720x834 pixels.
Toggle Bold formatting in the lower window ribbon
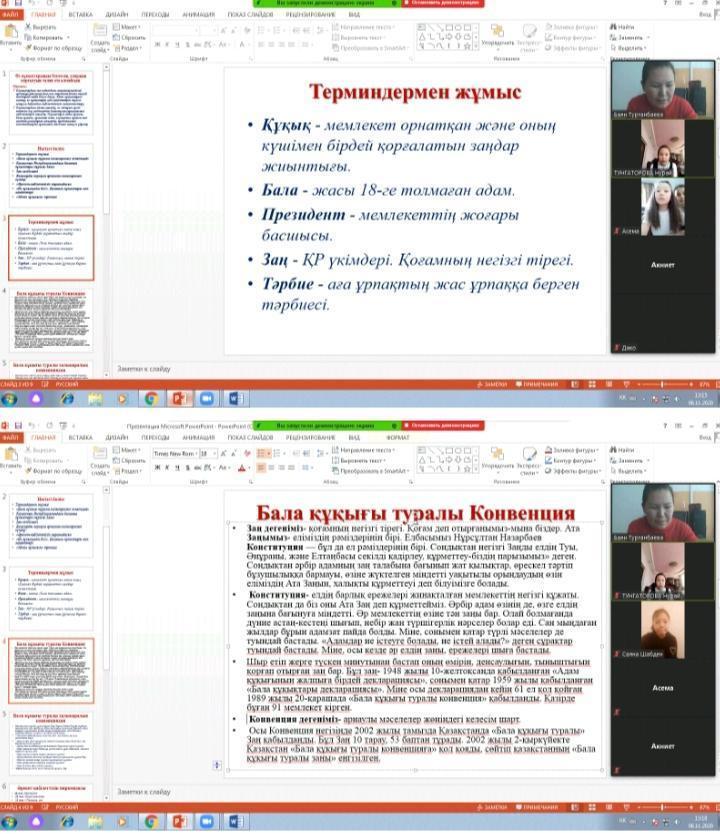point(157,467)
